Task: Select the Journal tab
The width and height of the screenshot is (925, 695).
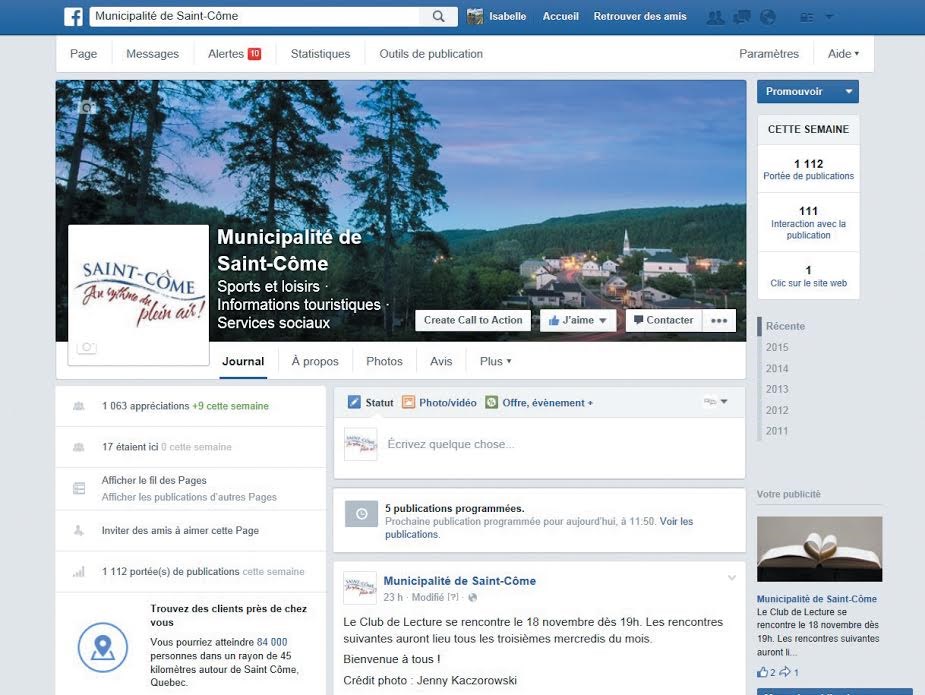Action: click(243, 361)
